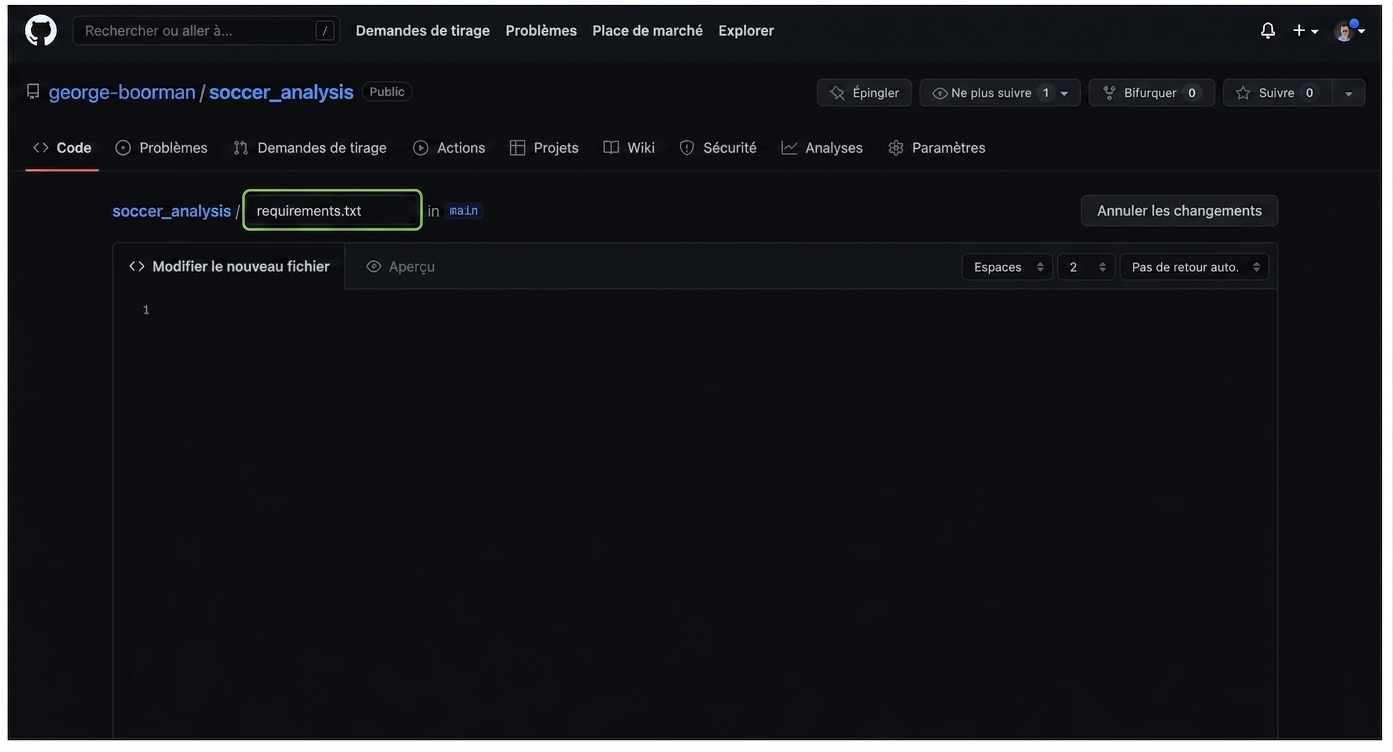The image size is (1393, 752).
Task: Open the Demandes de tirage repository tab
Action: 310,148
